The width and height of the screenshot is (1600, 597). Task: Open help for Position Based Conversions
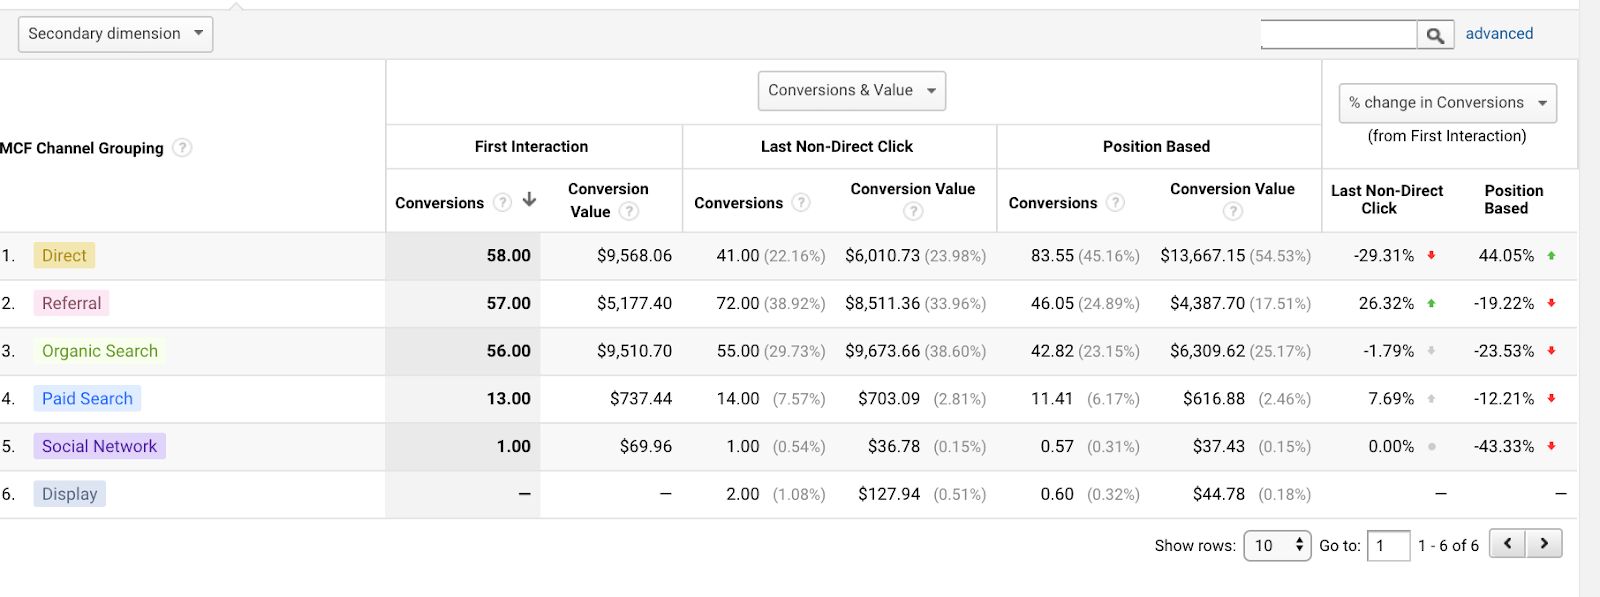tap(1115, 202)
